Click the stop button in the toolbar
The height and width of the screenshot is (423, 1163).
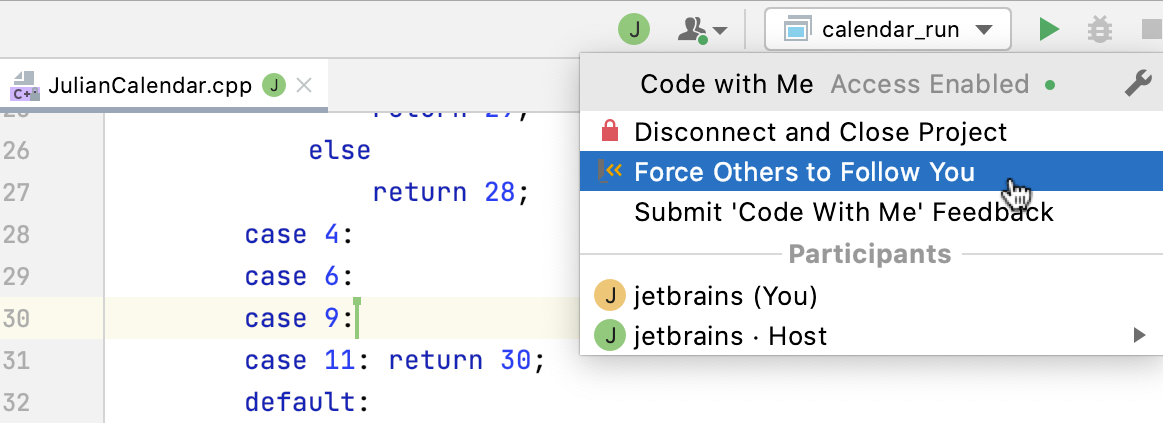pos(1152,30)
